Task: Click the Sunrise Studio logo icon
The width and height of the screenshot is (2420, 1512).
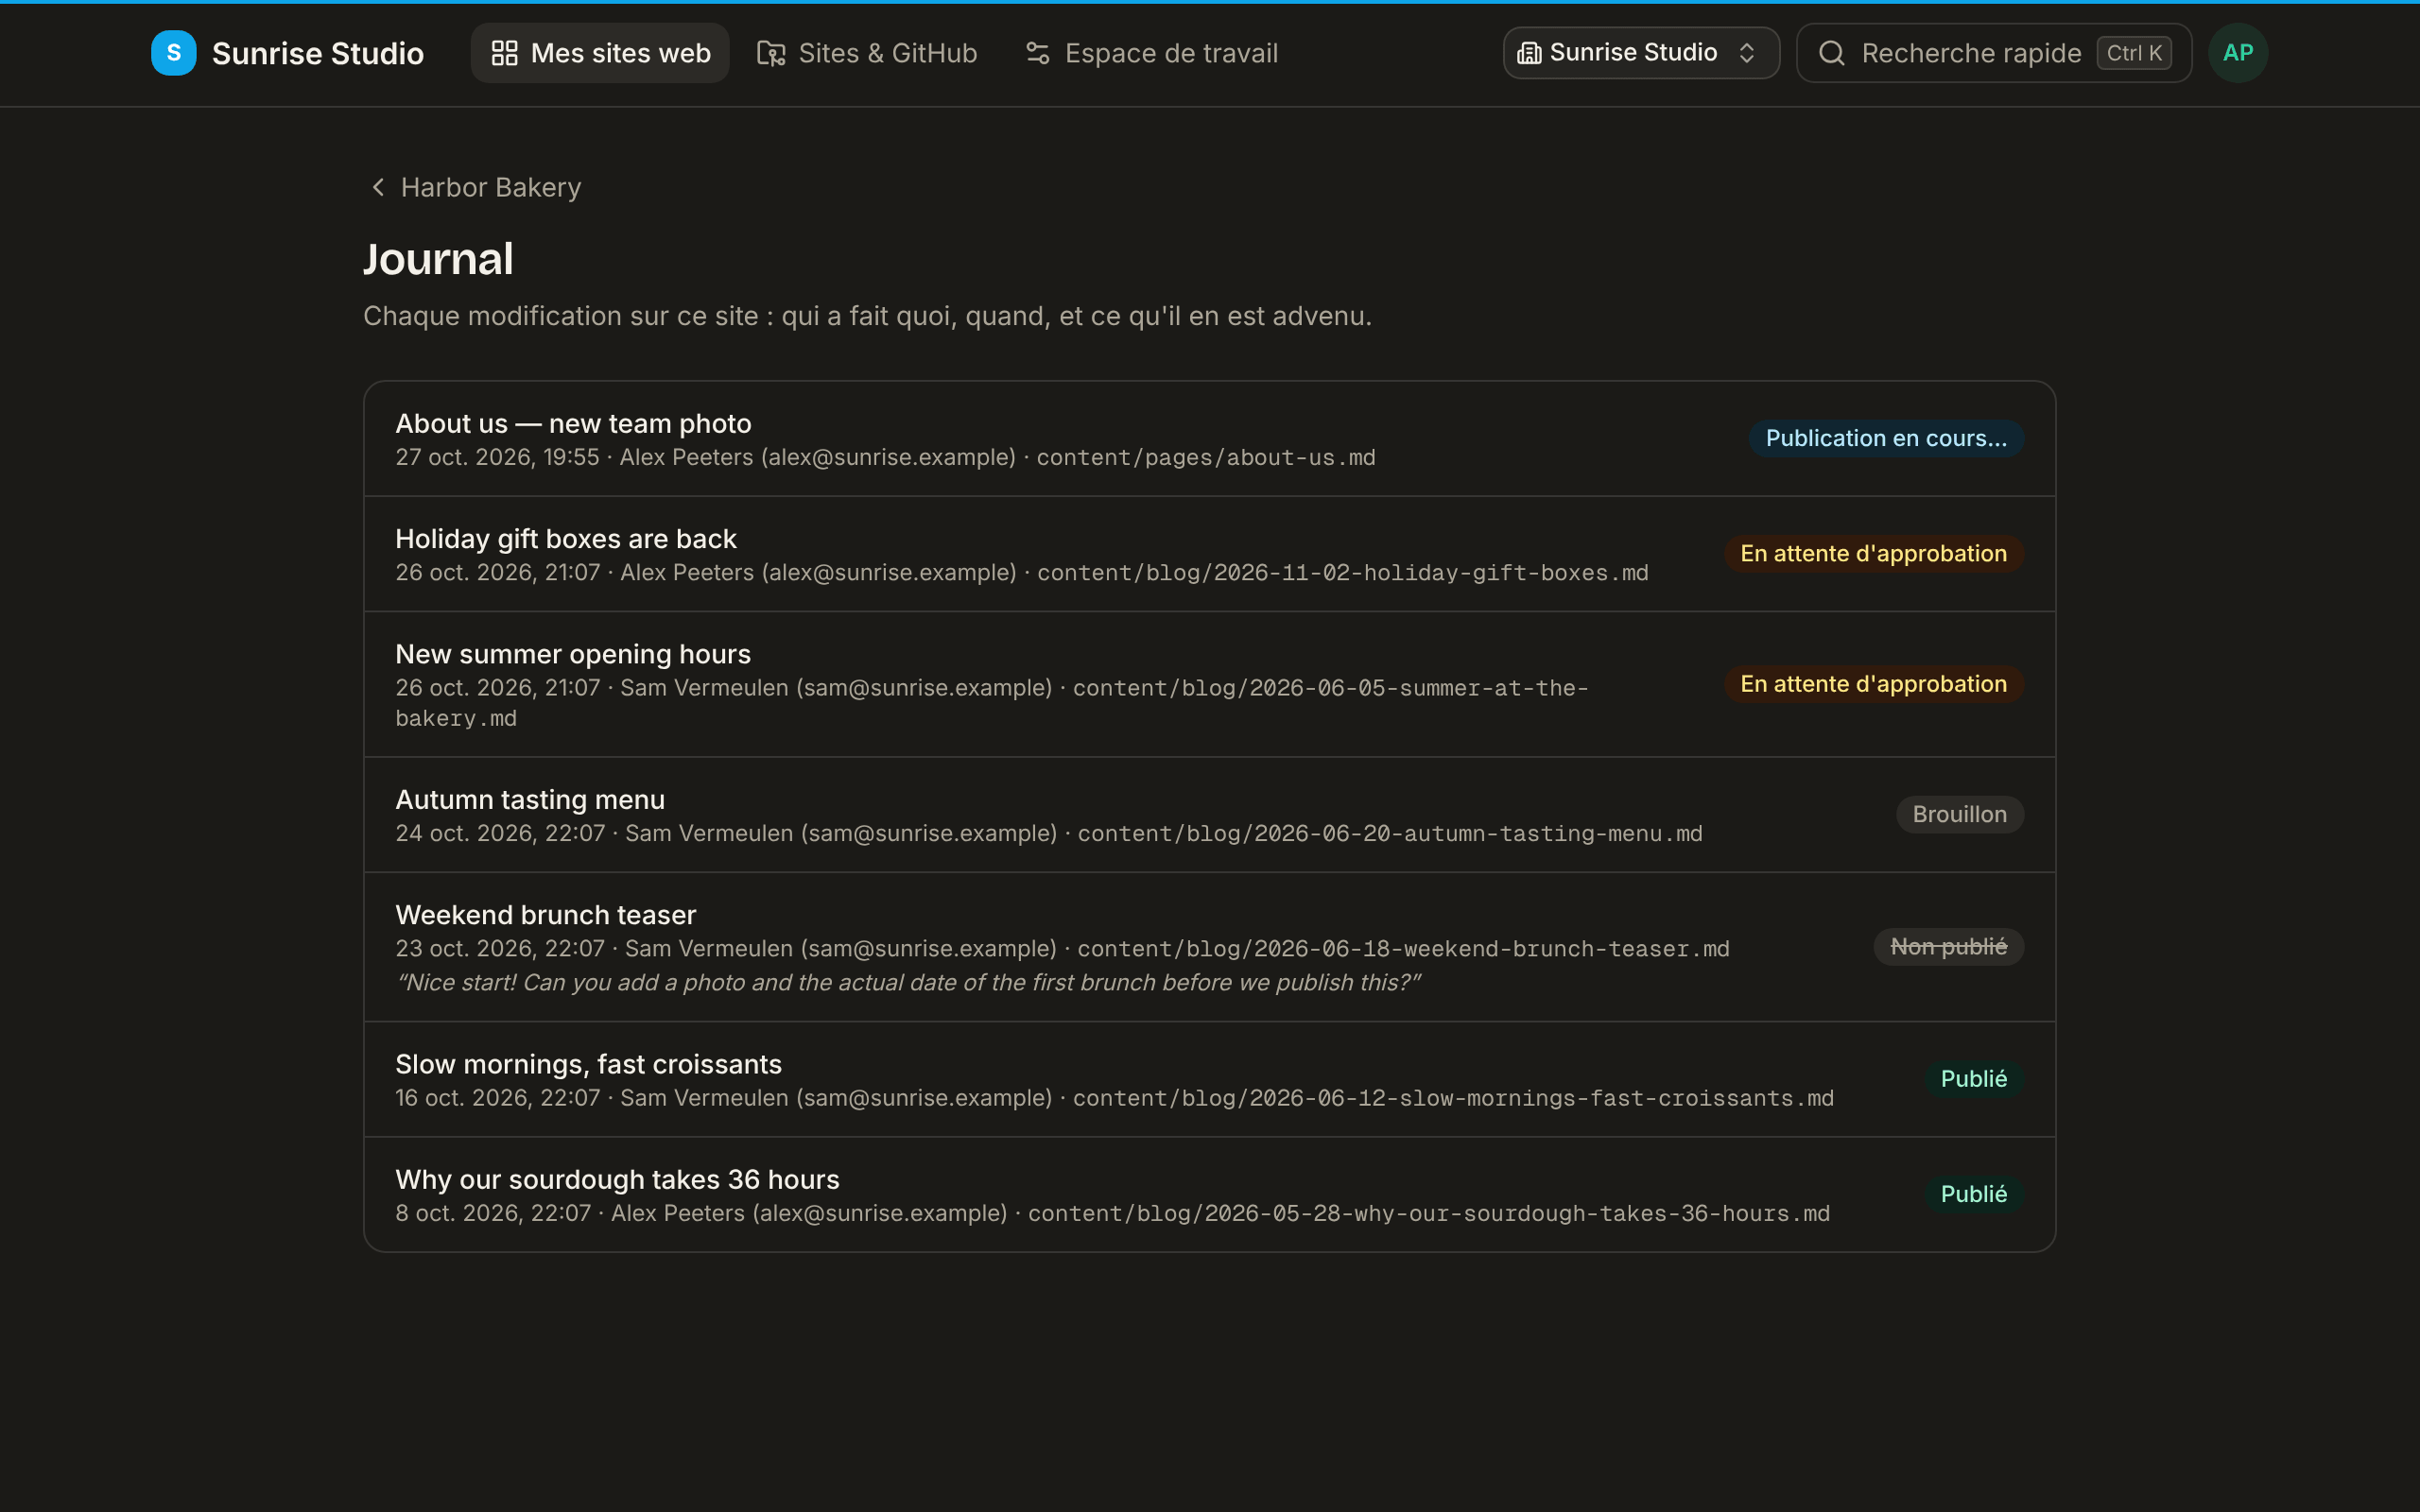Action: 173,53
